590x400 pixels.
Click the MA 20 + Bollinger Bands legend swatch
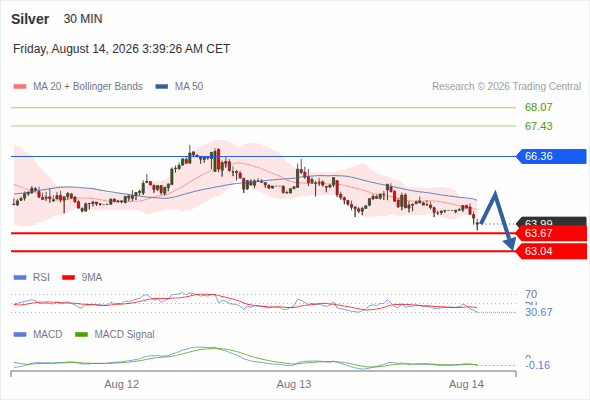click(20, 87)
